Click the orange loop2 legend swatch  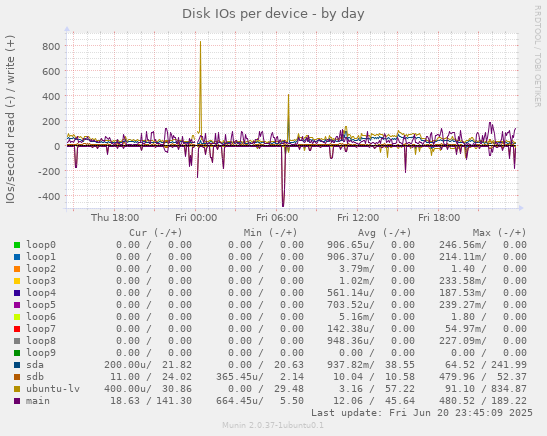(17, 269)
